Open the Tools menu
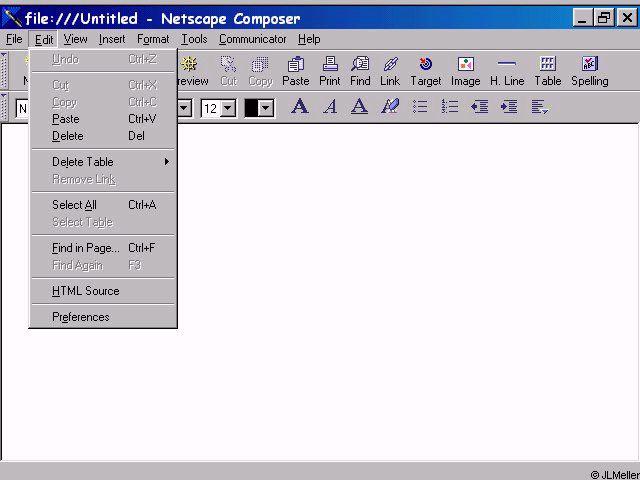The height and width of the screenshot is (480, 640). [194, 39]
